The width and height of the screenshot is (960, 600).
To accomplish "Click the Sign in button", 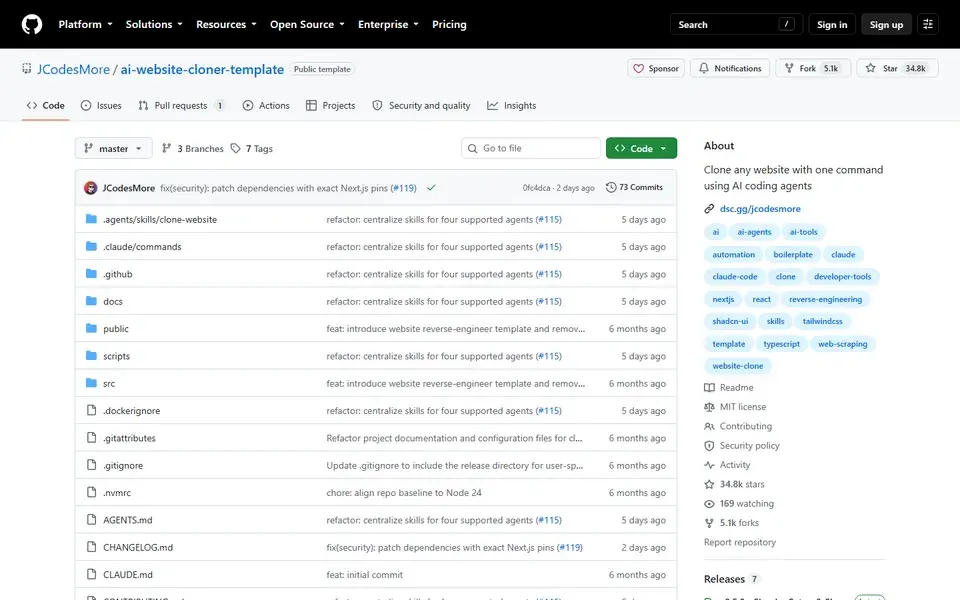I will click(x=832, y=24).
